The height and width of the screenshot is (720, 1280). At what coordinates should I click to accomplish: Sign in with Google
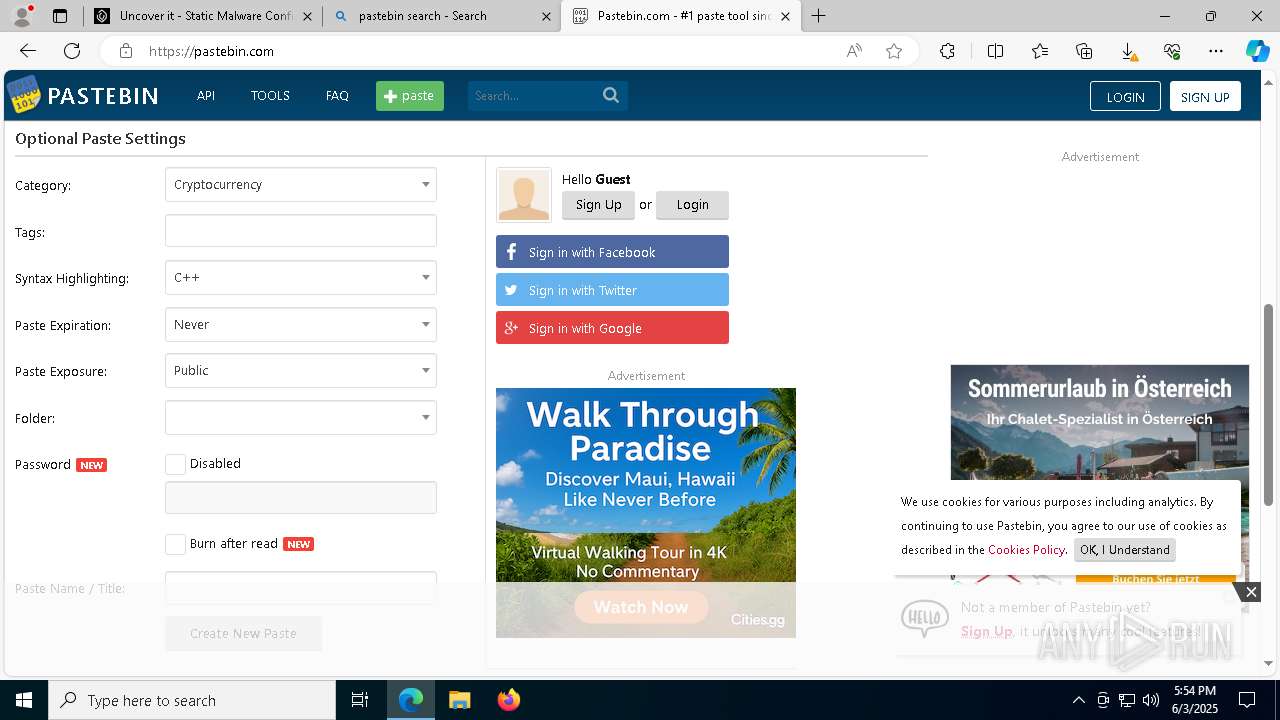tap(612, 328)
